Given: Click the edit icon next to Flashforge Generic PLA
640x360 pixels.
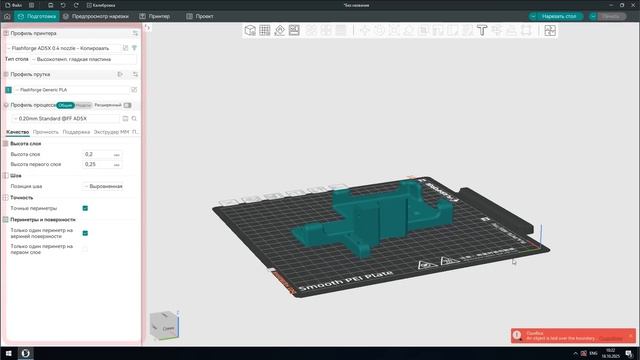Looking at the screenshot, I should 134,90.
